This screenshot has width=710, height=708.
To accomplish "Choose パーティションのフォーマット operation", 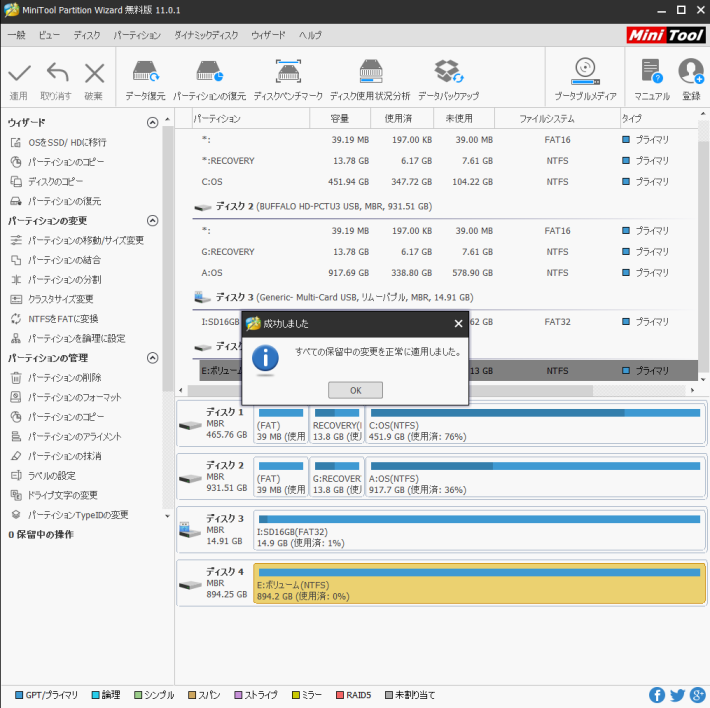I will [x=66, y=397].
